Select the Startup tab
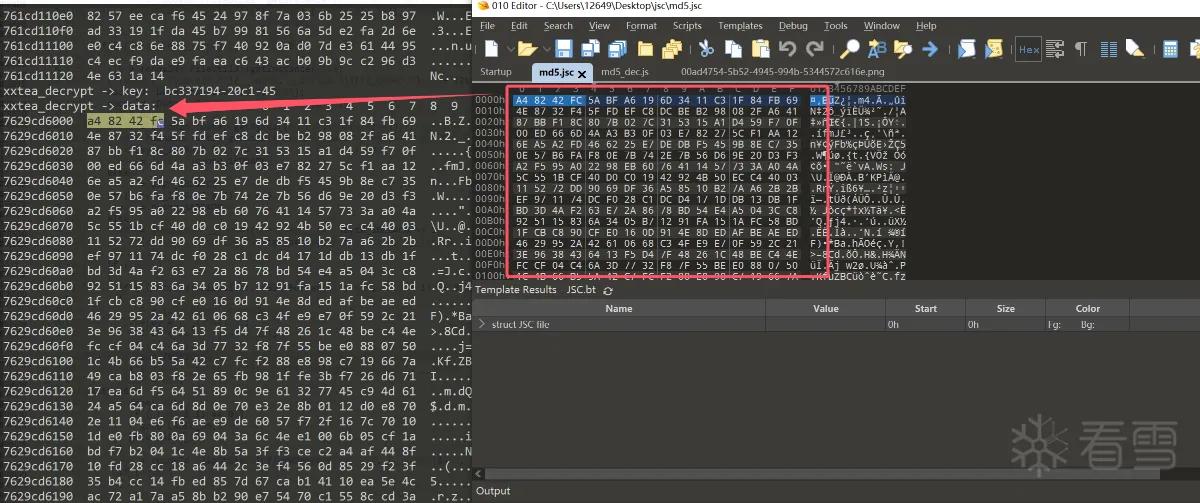 pyautogui.click(x=496, y=72)
